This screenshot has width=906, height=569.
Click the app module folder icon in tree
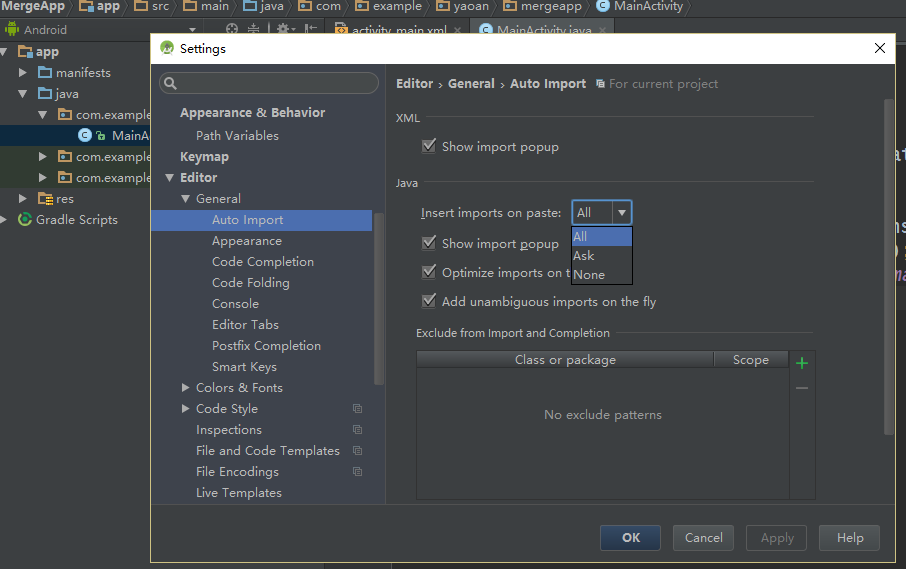[x=25, y=51]
